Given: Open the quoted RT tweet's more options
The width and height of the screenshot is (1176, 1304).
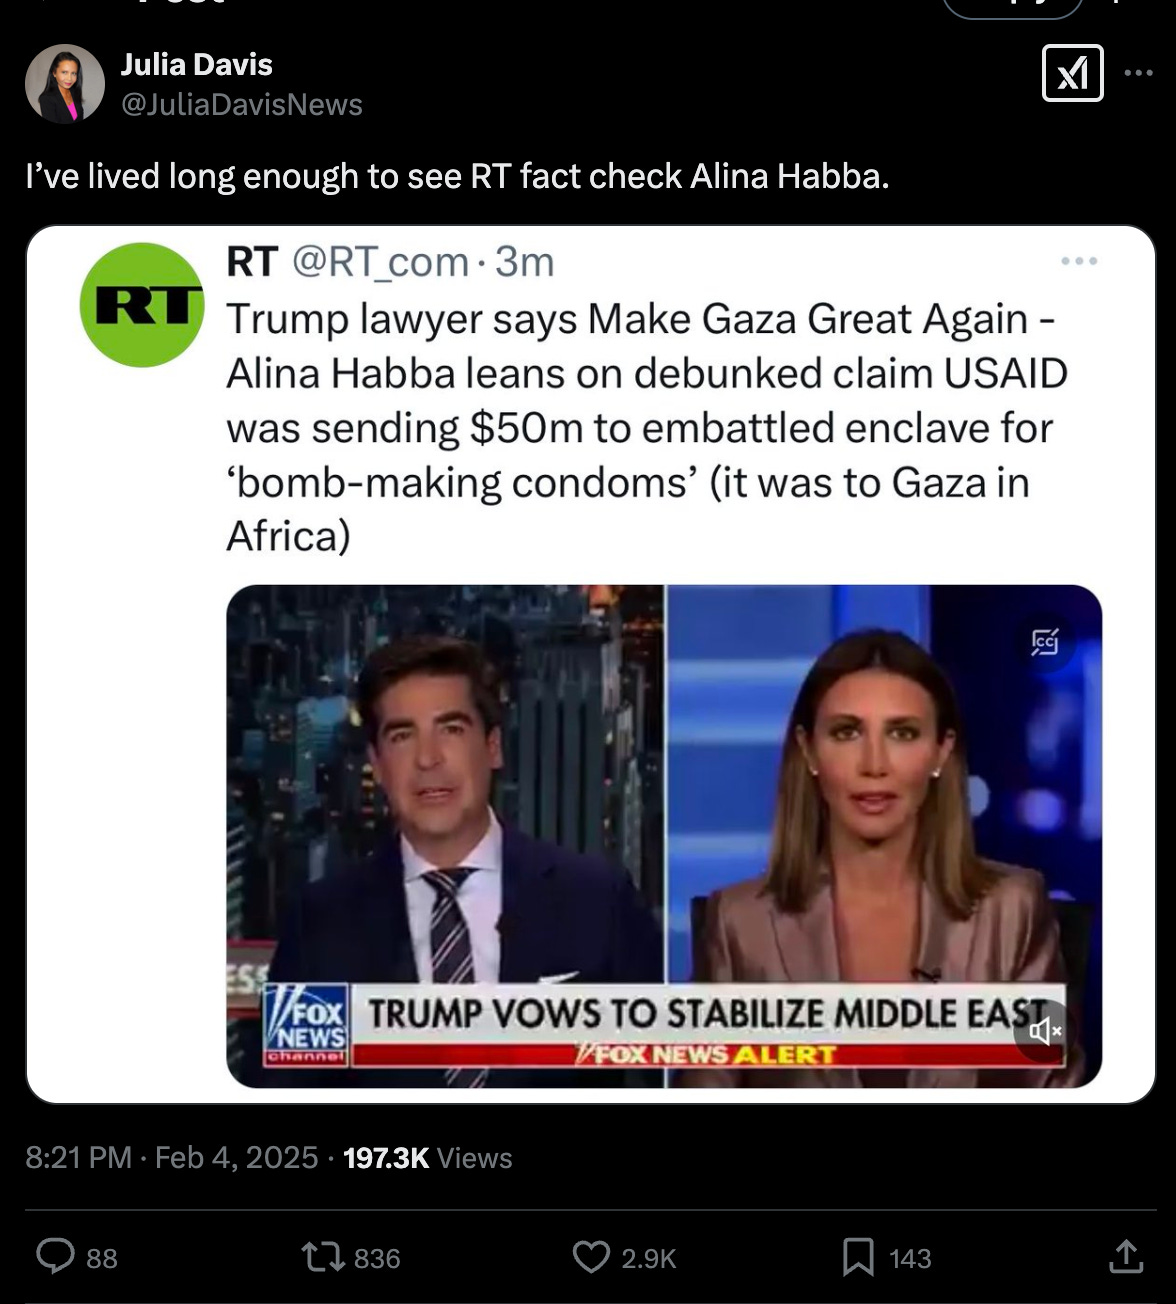Looking at the screenshot, I should [1079, 261].
